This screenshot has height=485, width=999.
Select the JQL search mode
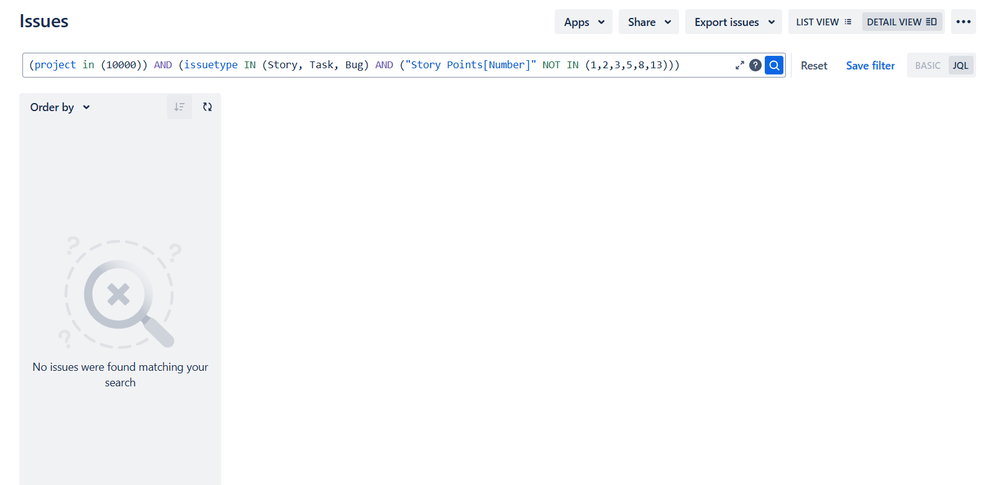[x=960, y=66]
